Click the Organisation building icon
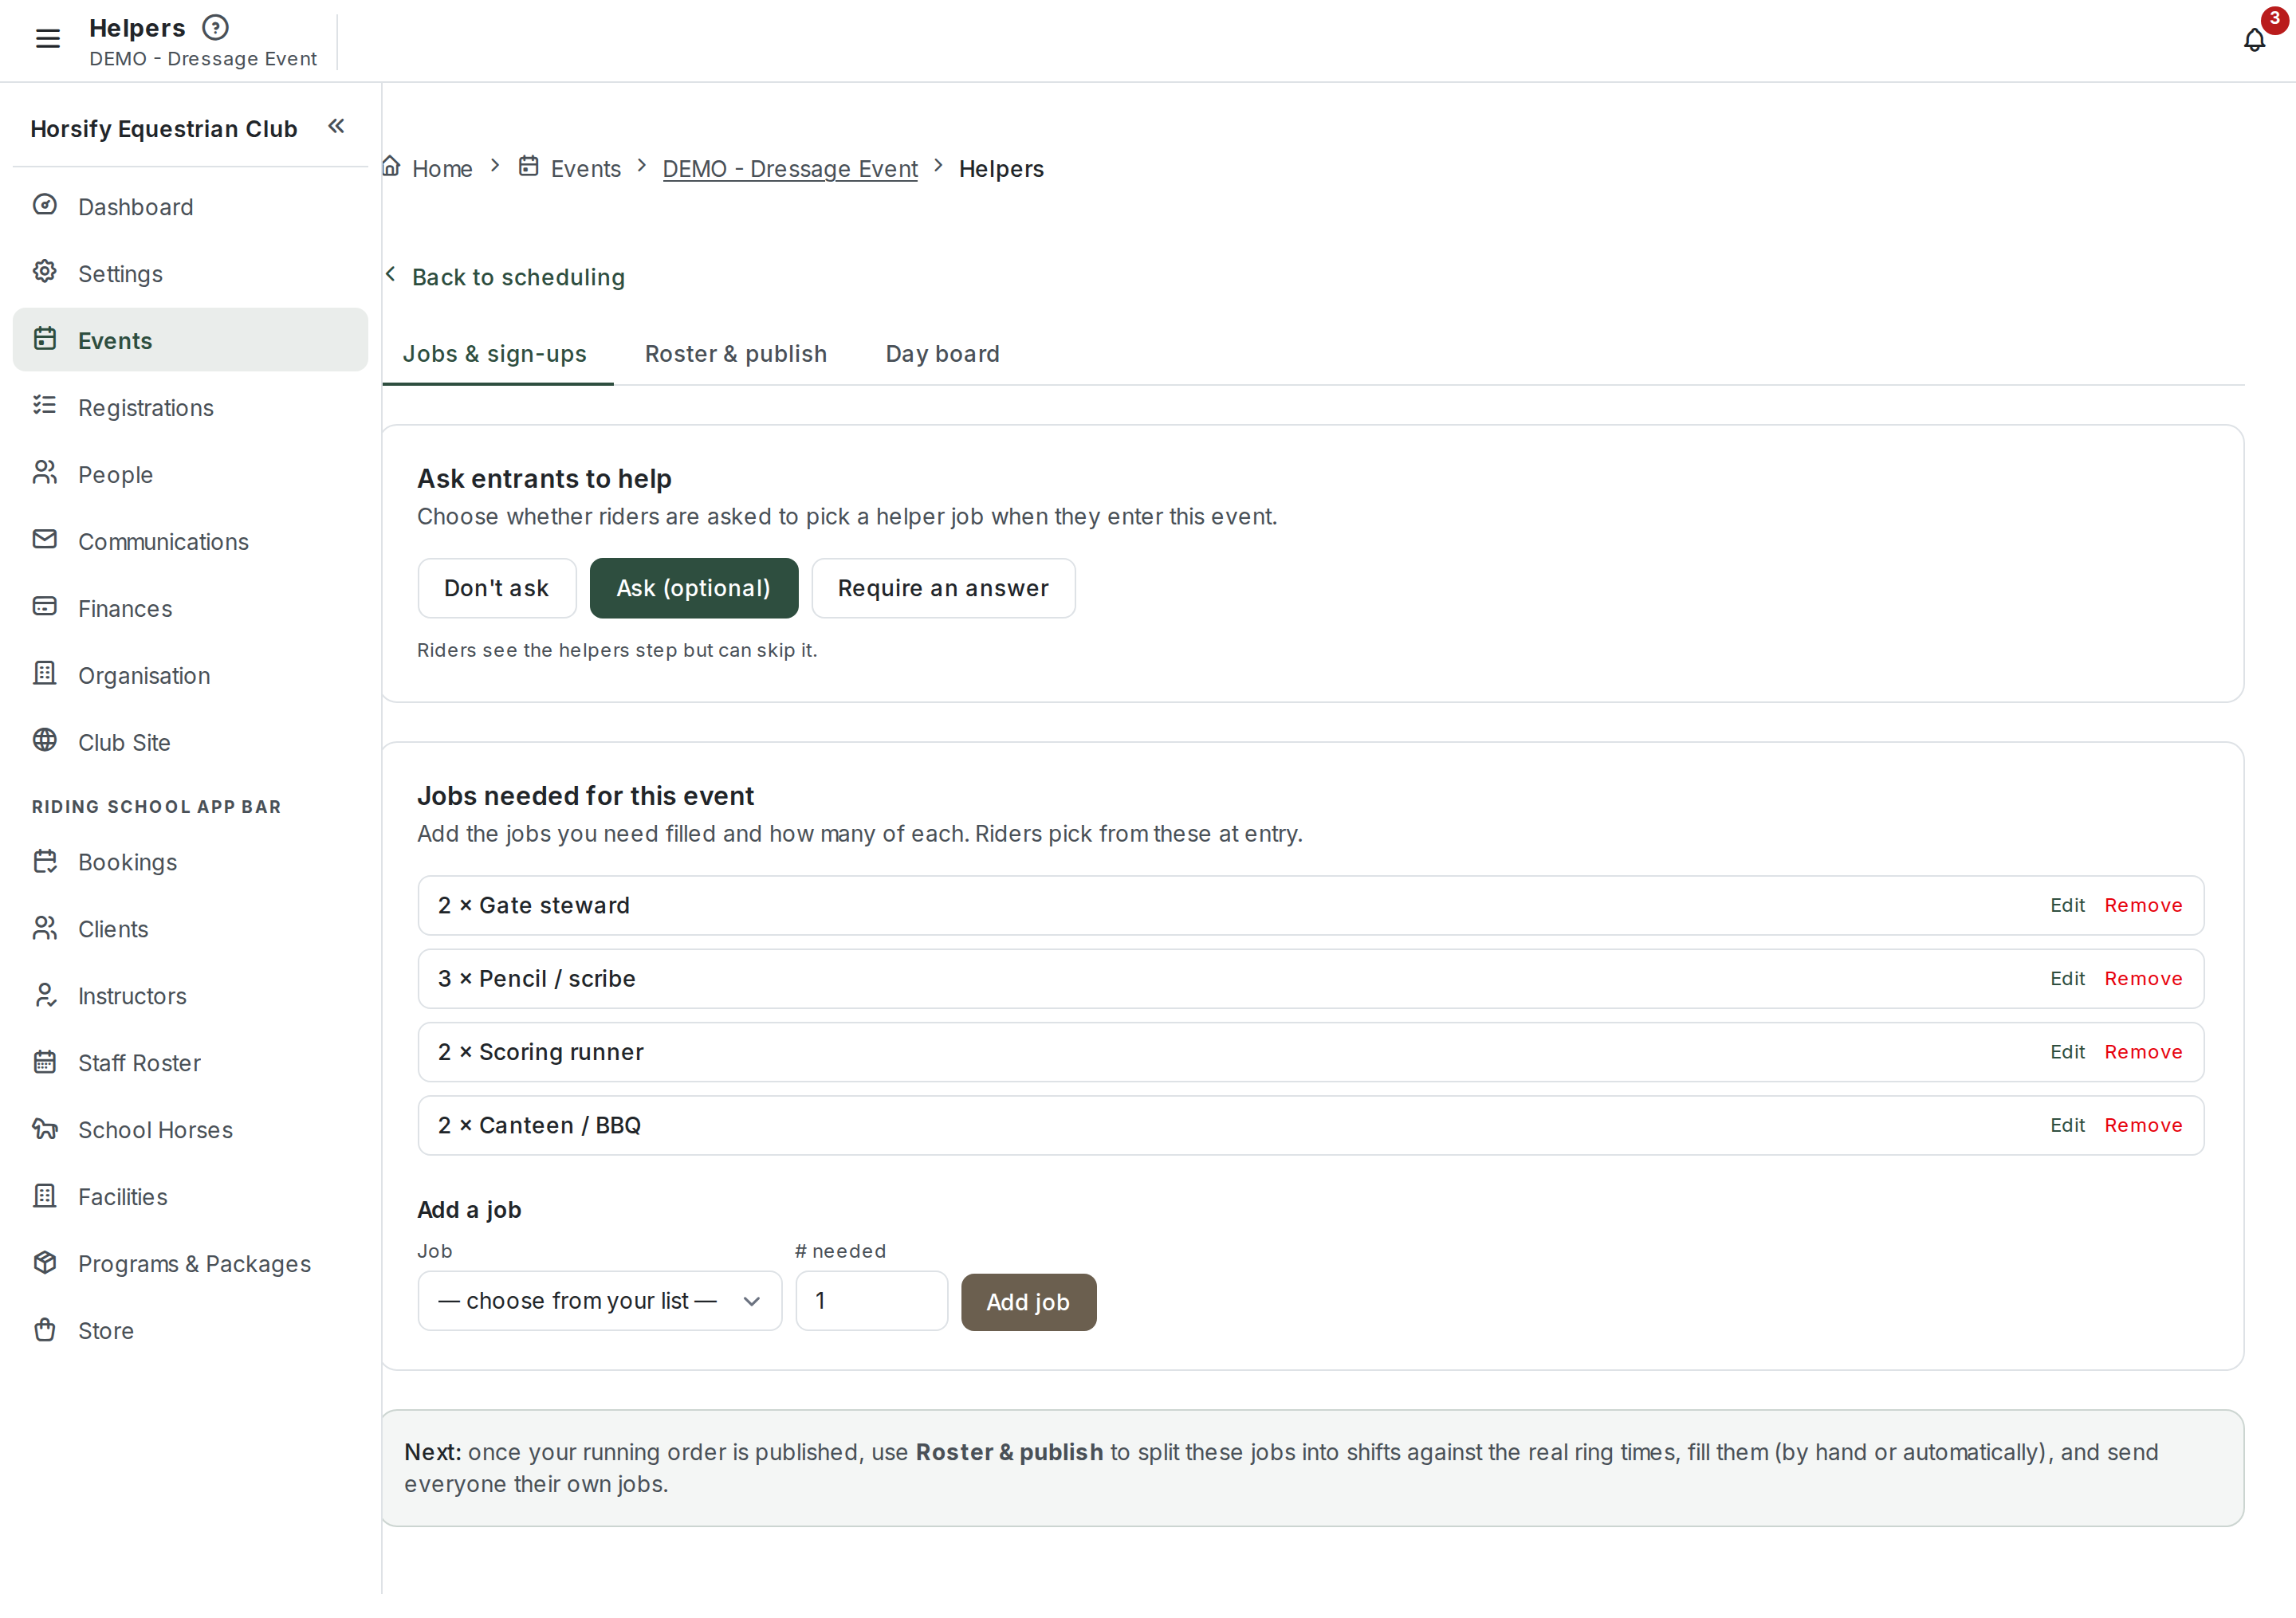The height and width of the screenshot is (1618, 2296). (x=45, y=674)
